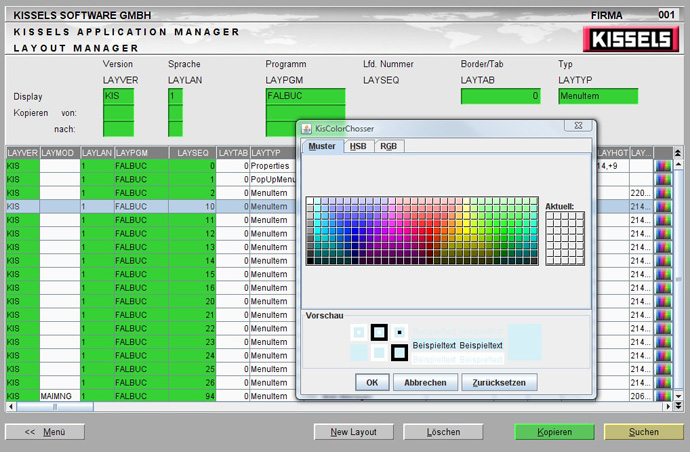Move the table's horizontal scrollbar thumb
Image resolution: width=690 pixels, height=452 pixels.
point(55,407)
